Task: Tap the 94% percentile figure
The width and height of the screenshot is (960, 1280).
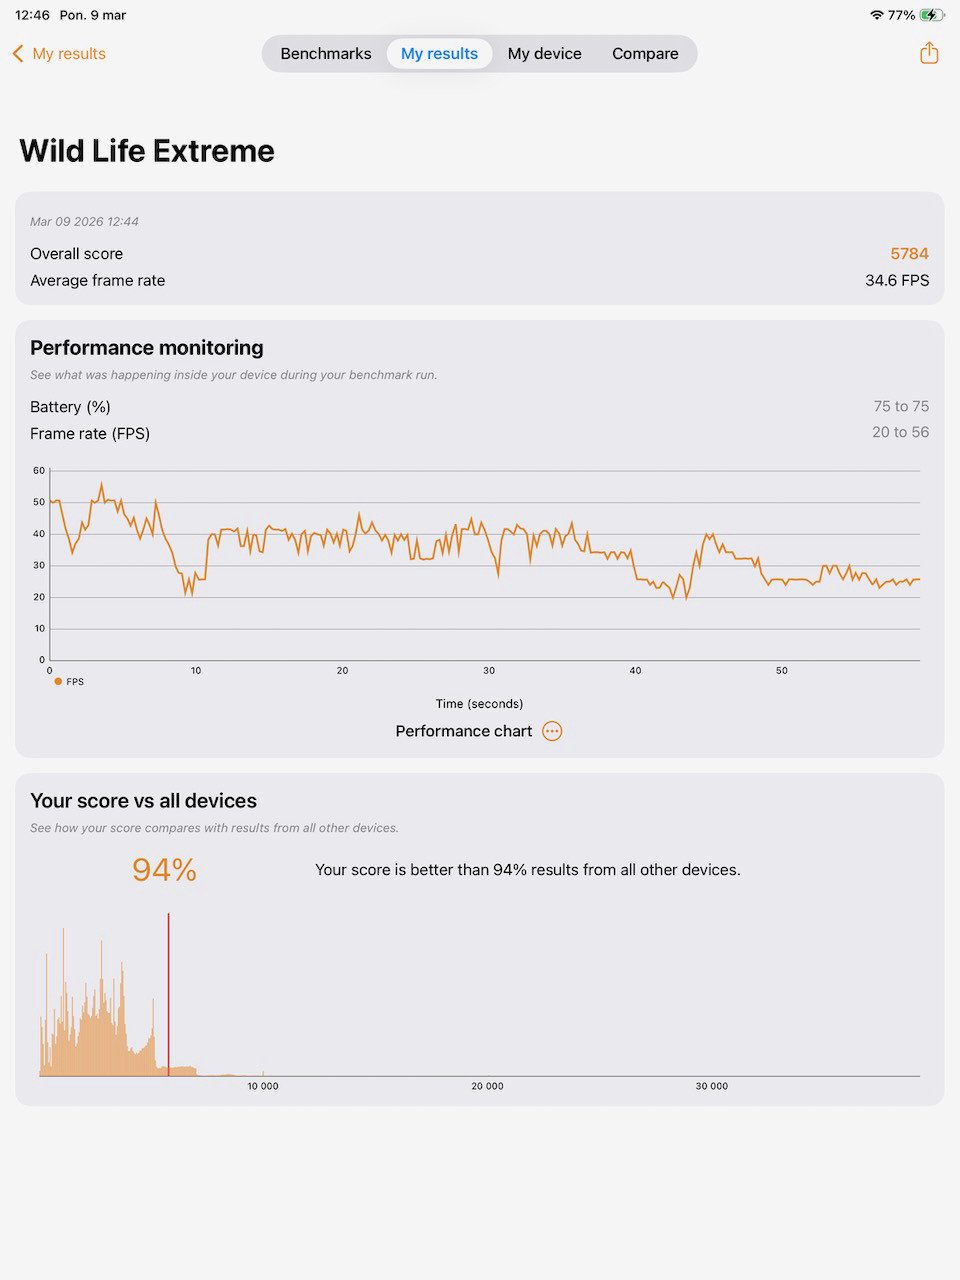Action: tap(164, 870)
